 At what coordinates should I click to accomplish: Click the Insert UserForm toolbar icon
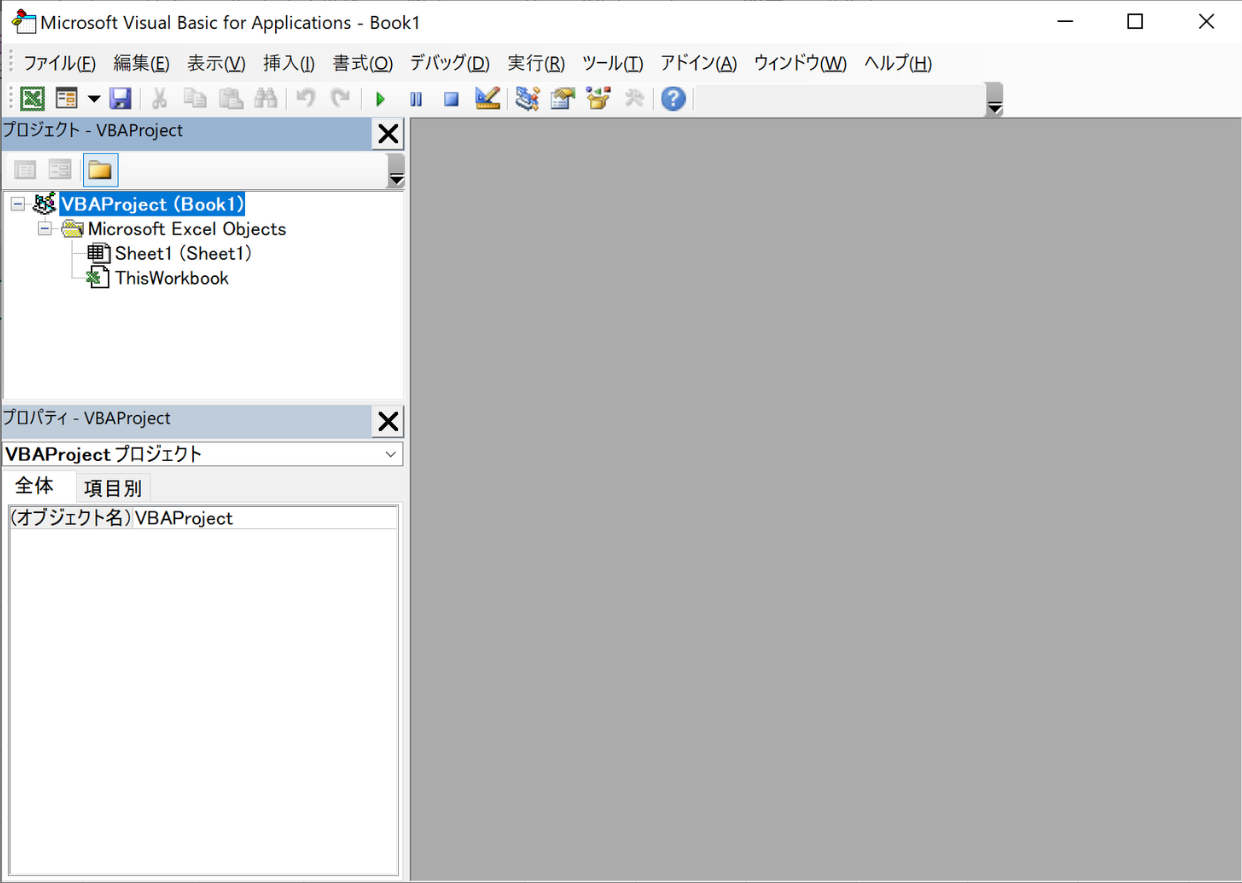tap(67, 99)
